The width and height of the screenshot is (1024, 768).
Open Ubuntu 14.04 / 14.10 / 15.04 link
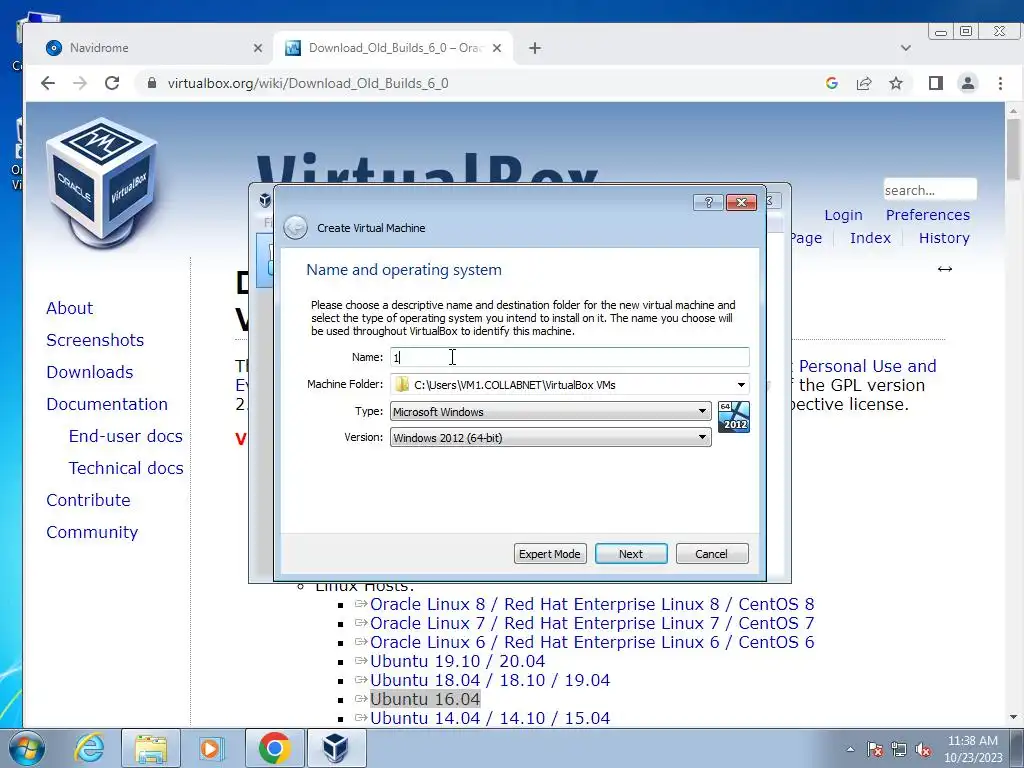pos(490,718)
